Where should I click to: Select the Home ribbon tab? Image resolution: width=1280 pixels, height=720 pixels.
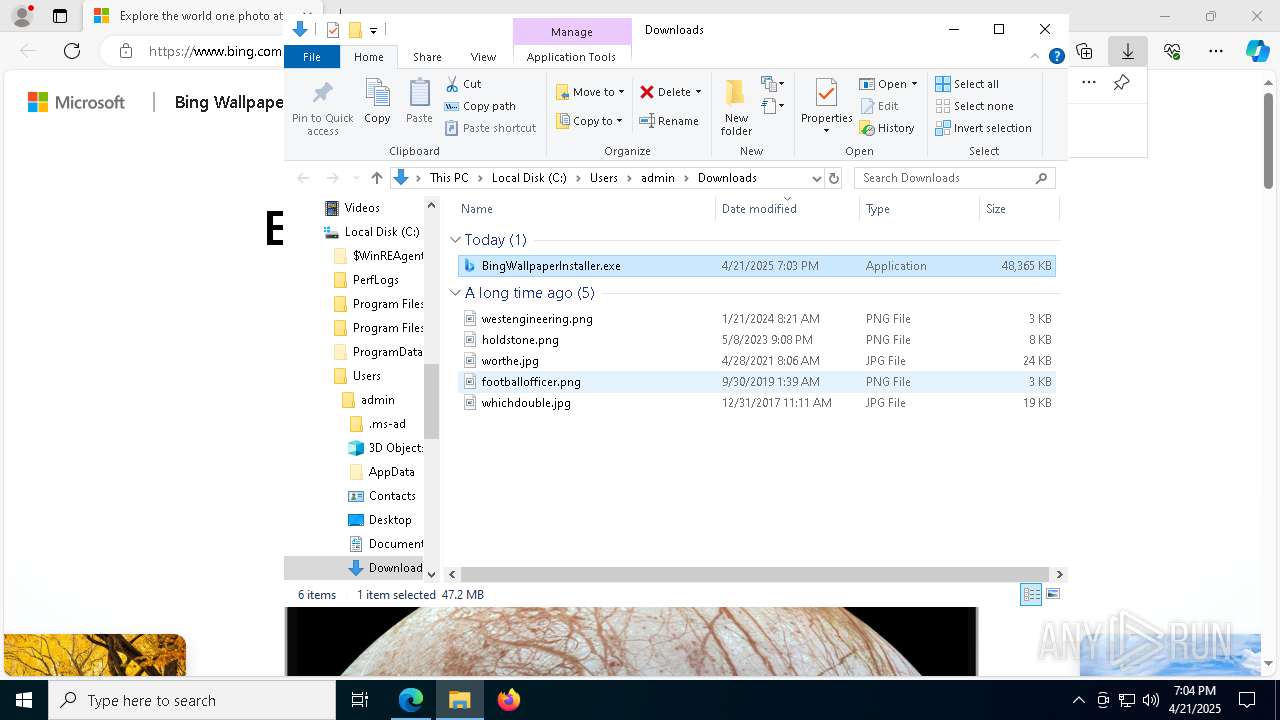coord(368,57)
